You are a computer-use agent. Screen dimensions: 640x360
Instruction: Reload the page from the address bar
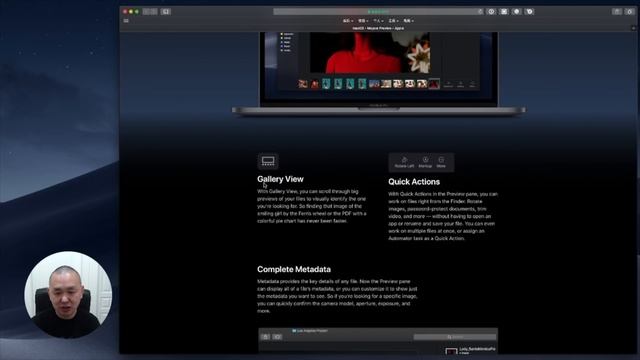click(480, 12)
